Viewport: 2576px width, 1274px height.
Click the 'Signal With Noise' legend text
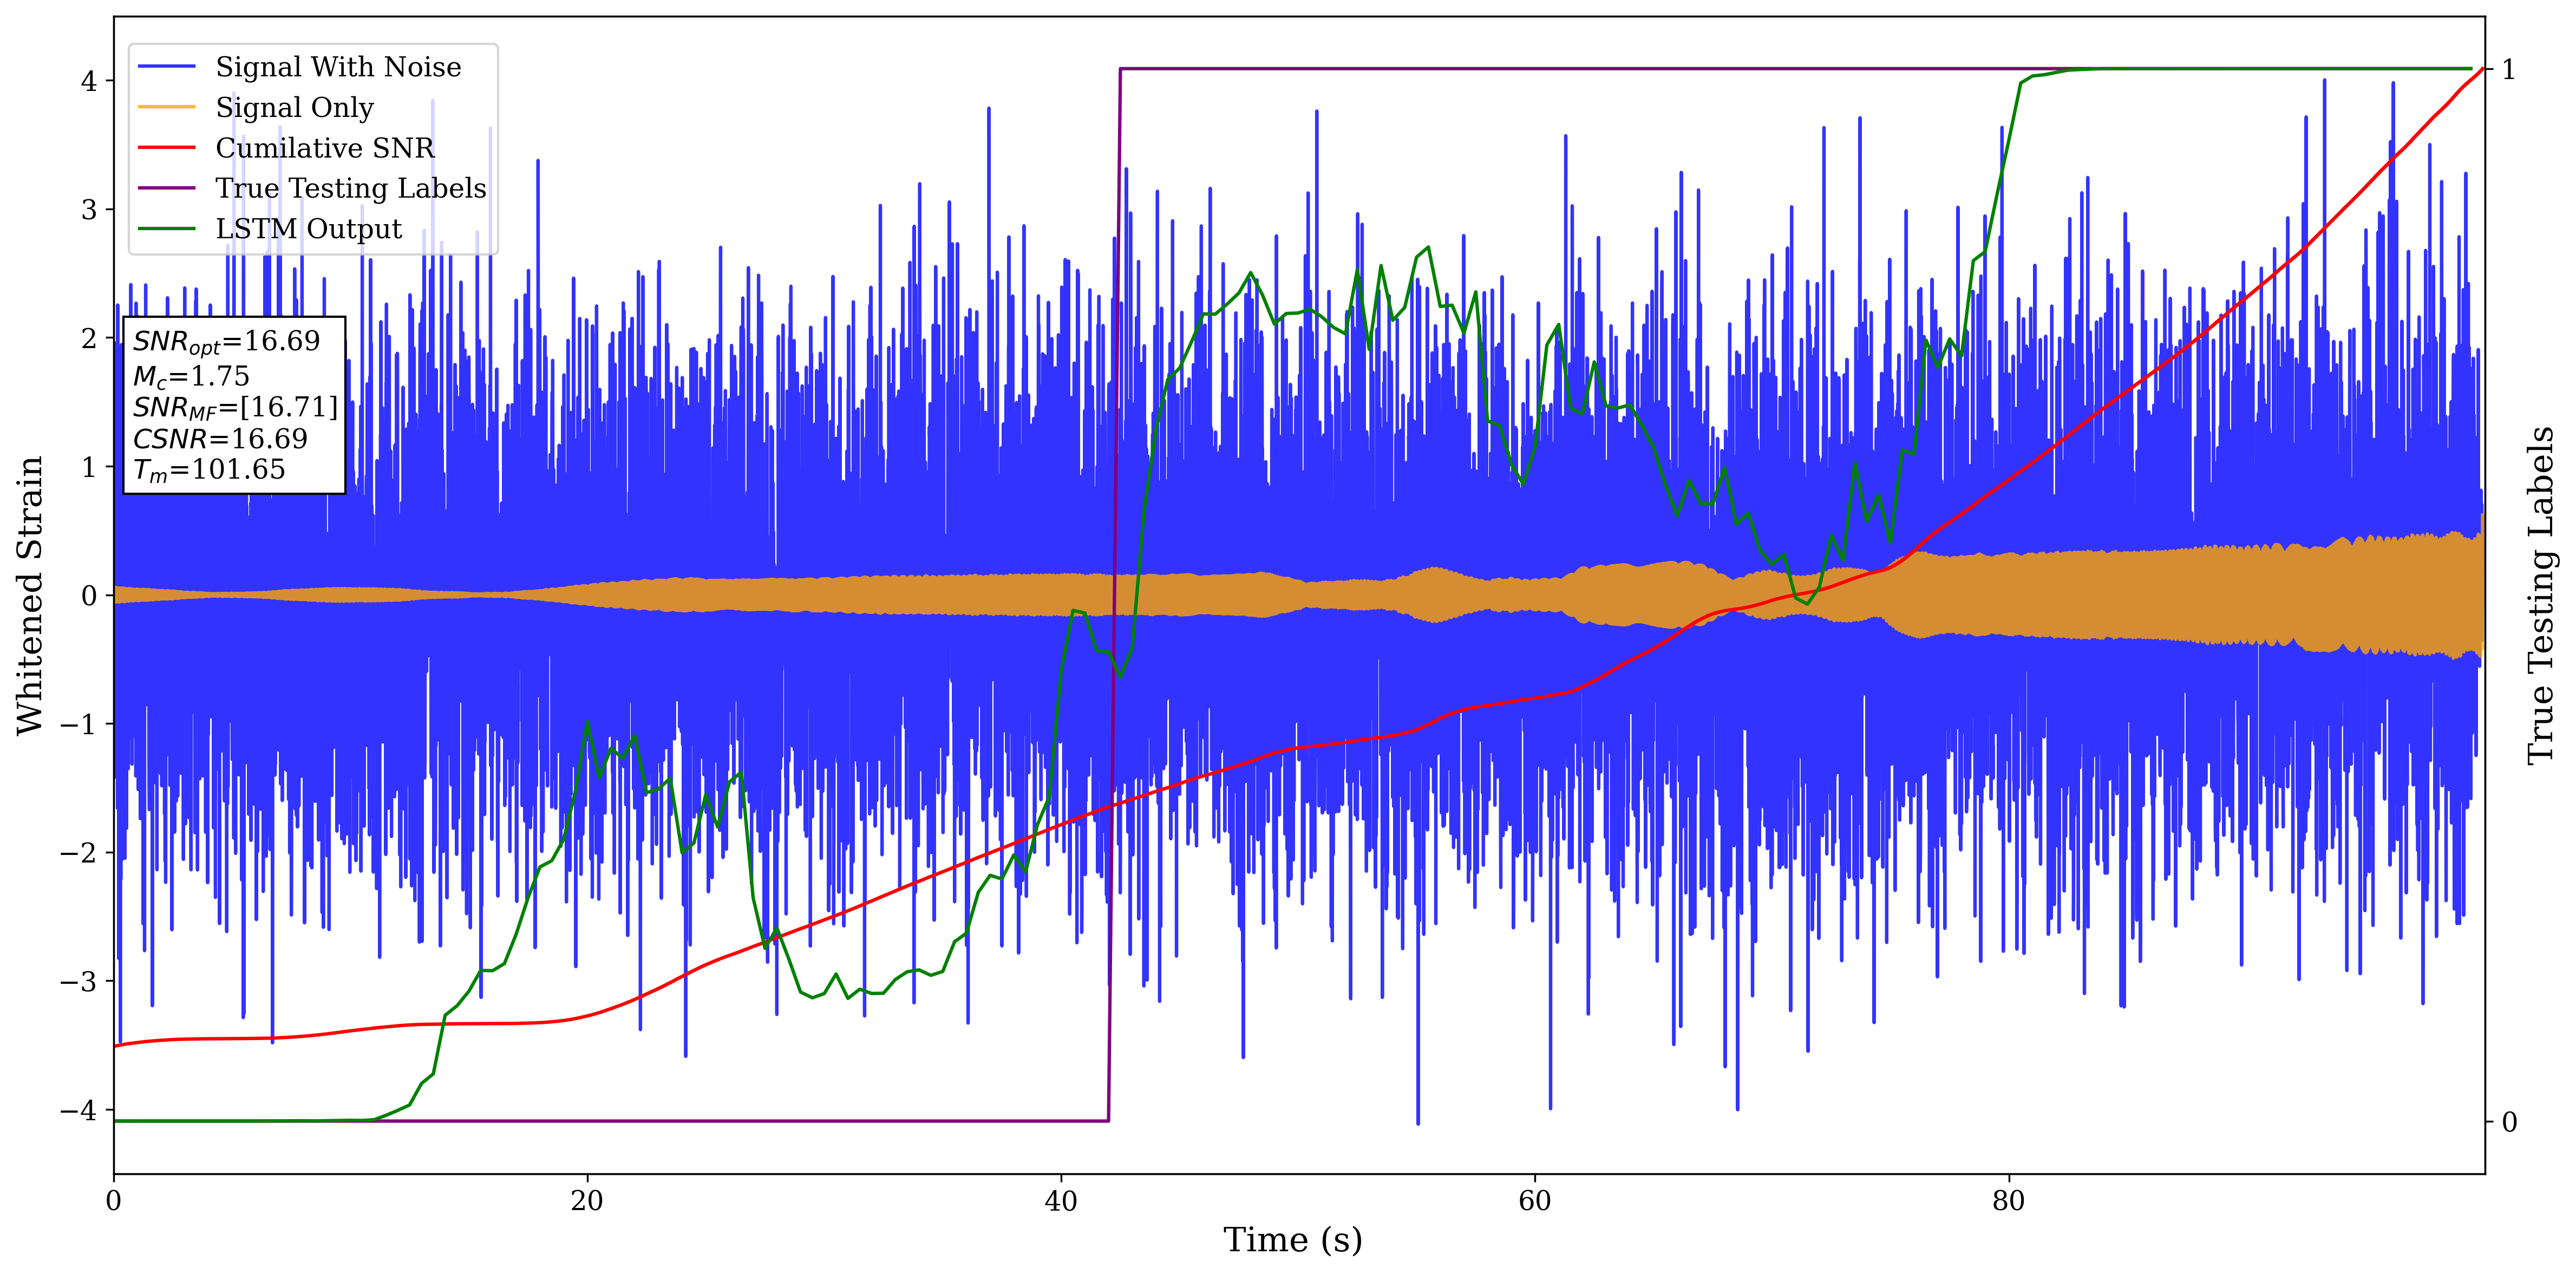338,67
